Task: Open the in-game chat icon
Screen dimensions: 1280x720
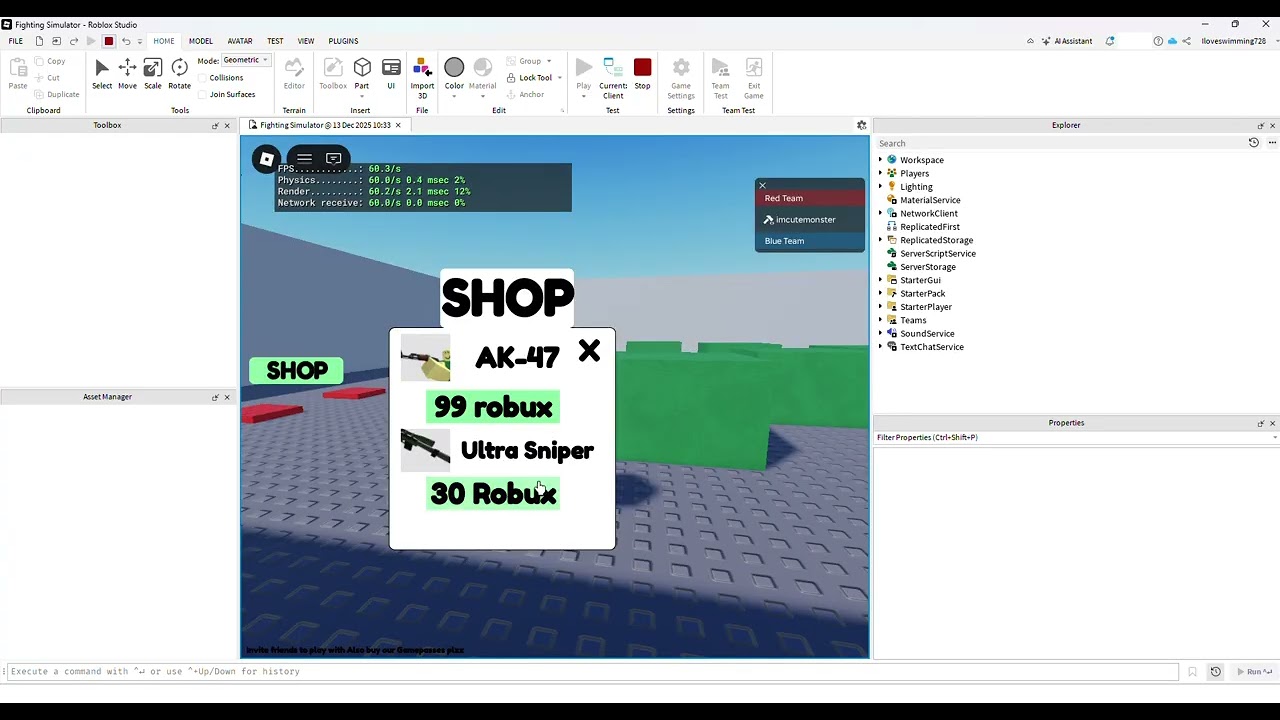Action: coord(334,158)
